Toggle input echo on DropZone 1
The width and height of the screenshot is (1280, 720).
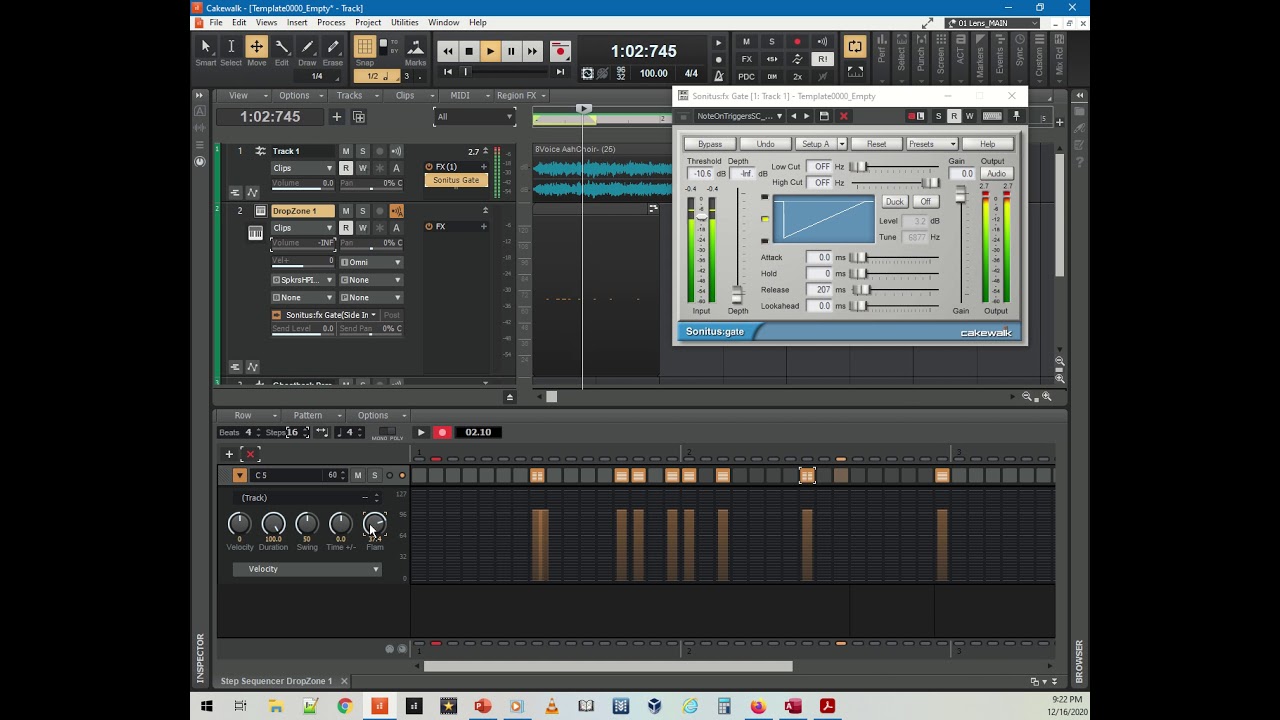click(396, 211)
